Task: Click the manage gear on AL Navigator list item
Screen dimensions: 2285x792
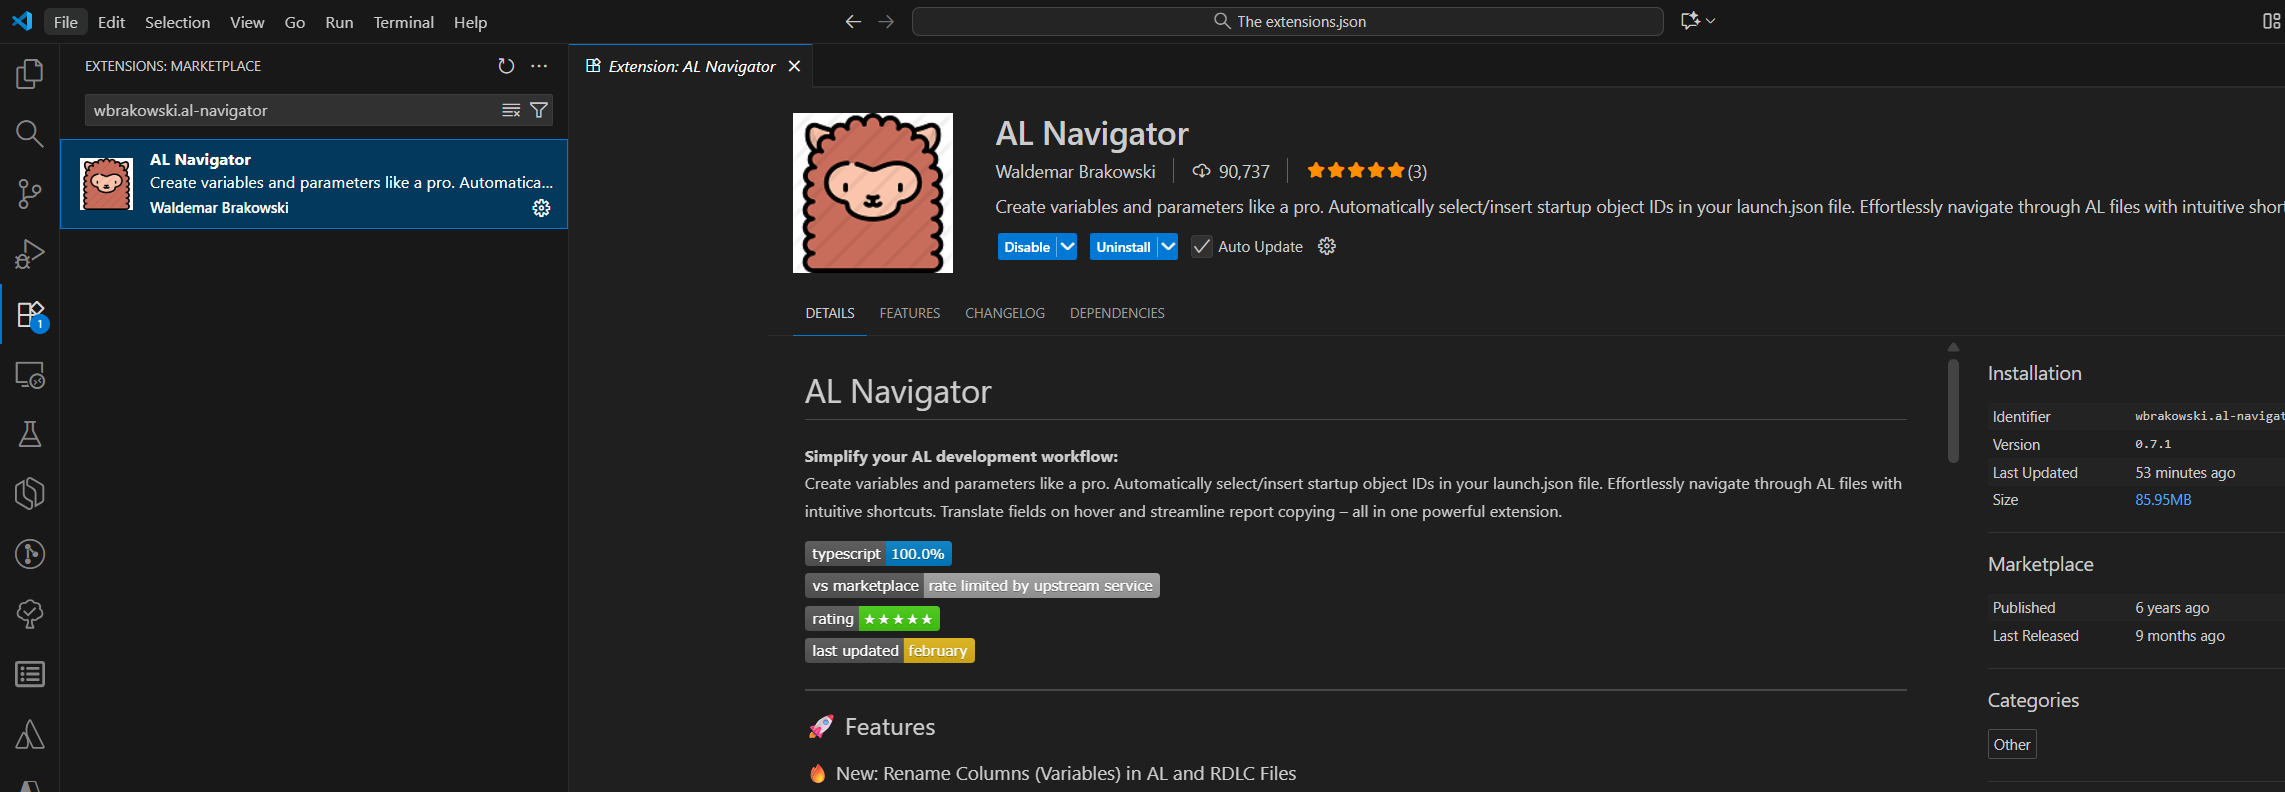Action: coord(541,208)
